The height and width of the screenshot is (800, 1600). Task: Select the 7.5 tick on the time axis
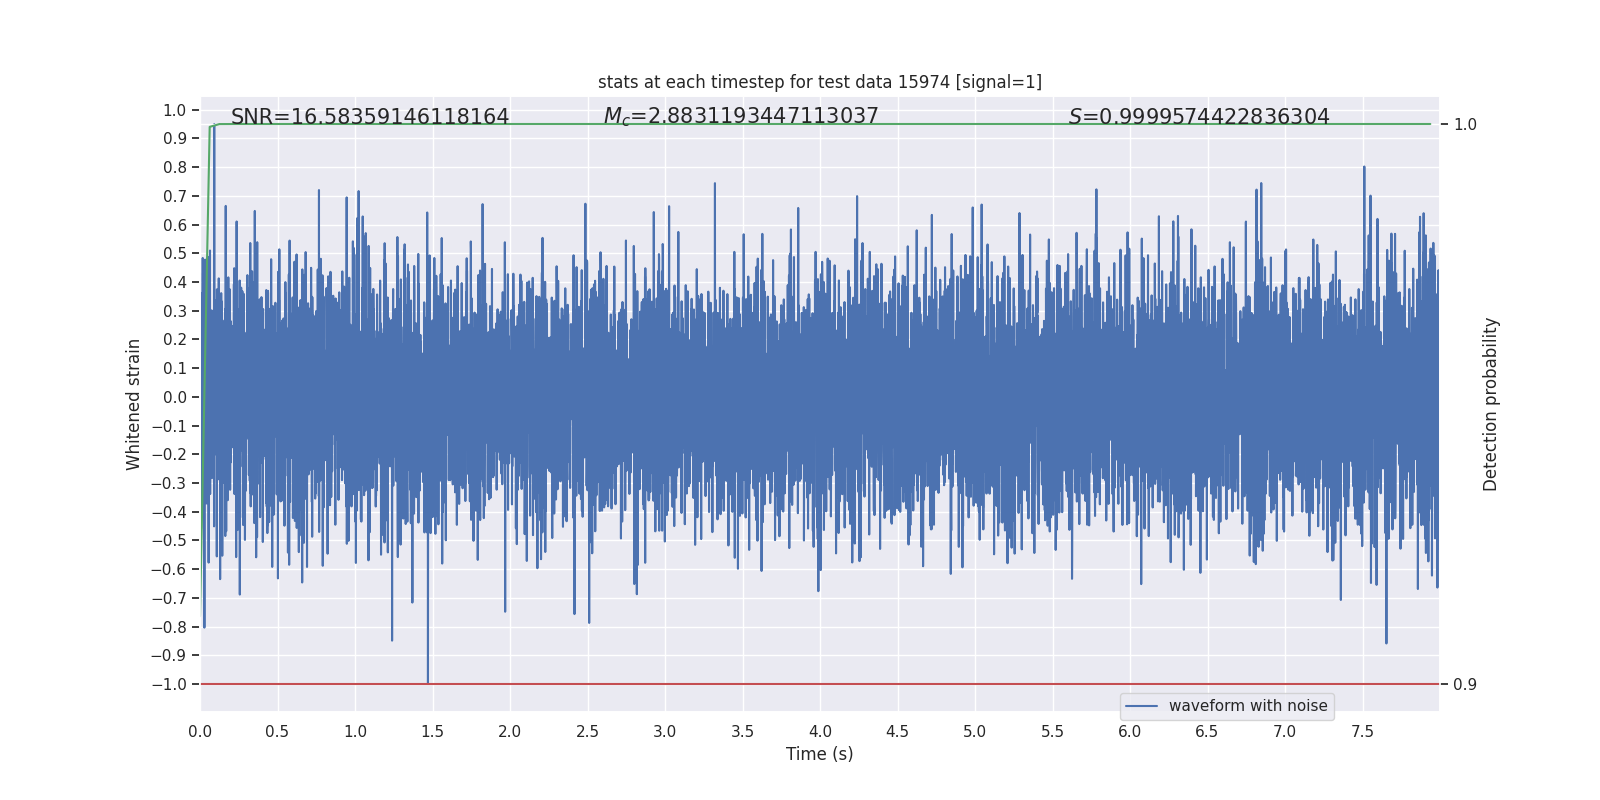pos(1362,731)
